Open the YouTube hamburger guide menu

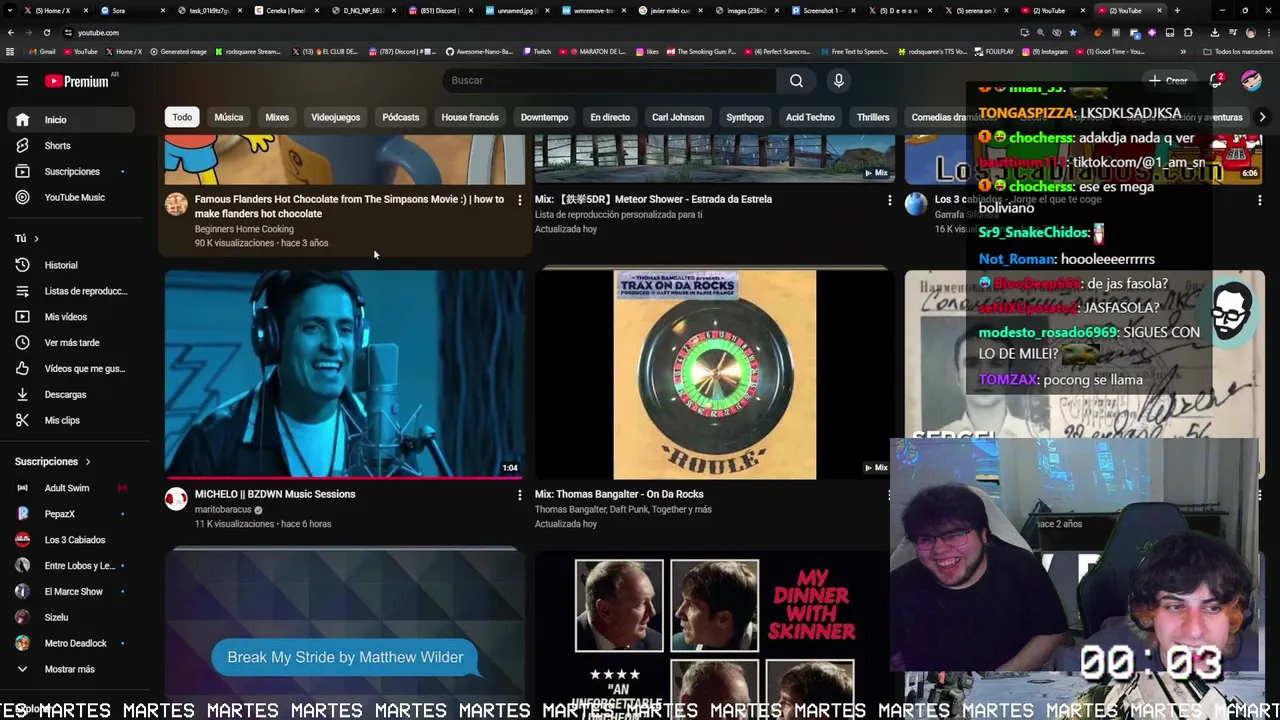pos(22,81)
